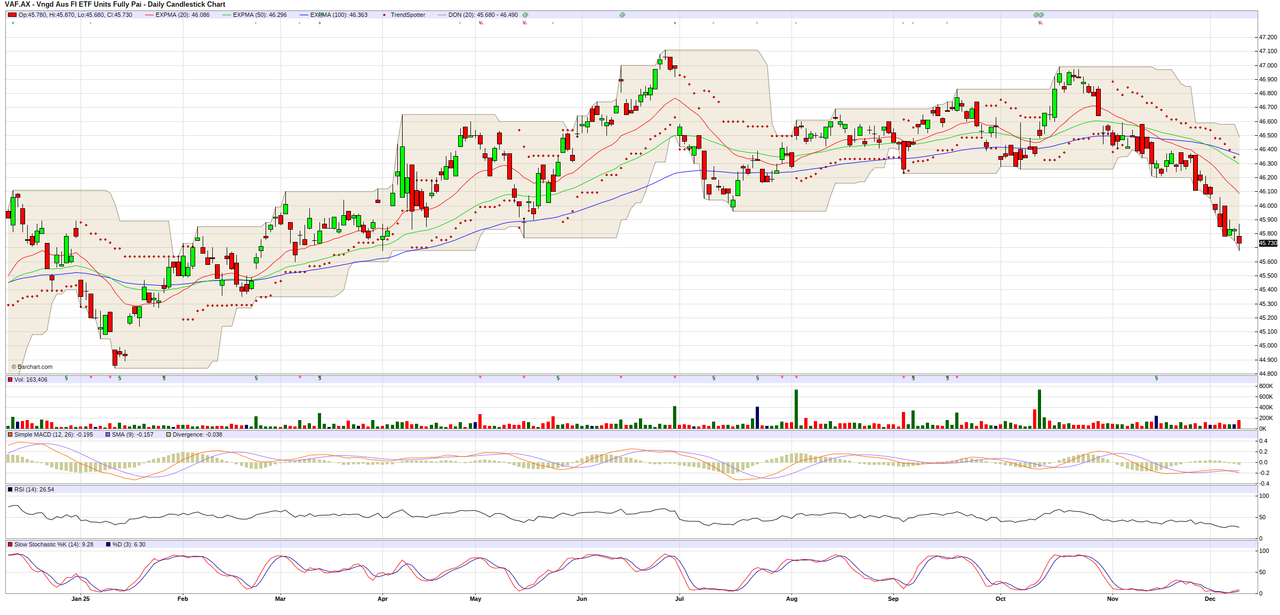Click the 44.800 price axis label
The image size is (1280, 615).
click(1268, 374)
